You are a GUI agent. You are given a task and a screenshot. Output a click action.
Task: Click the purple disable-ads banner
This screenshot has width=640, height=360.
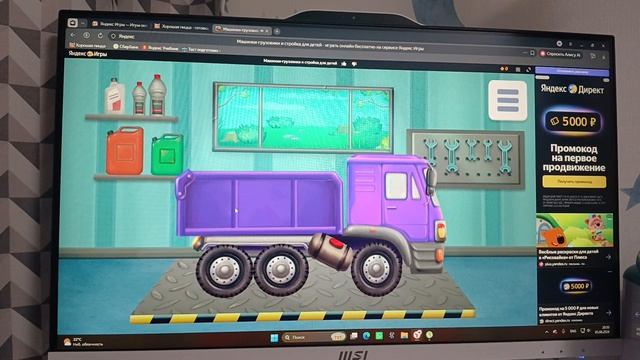[572, 71]
